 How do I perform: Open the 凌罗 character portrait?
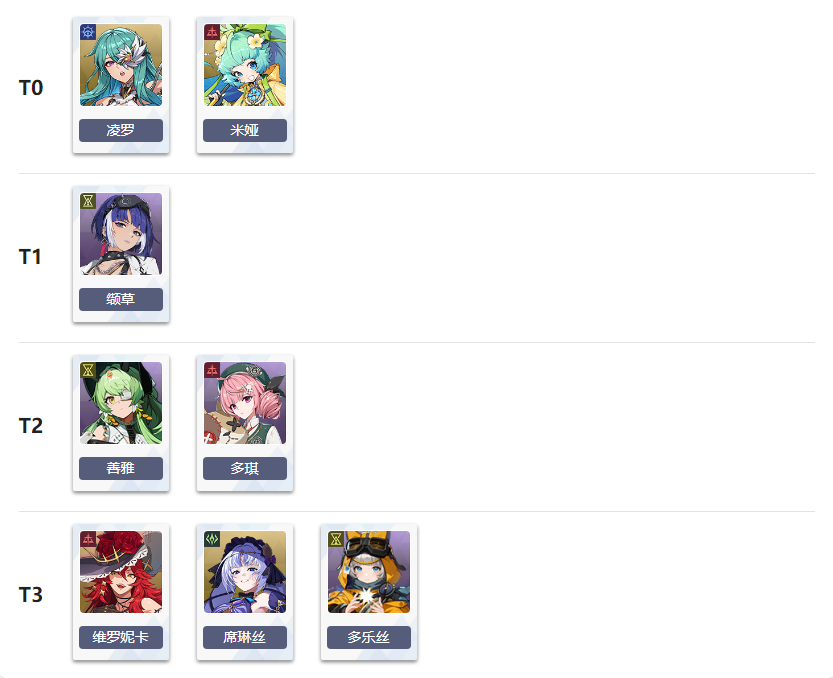[x=121, y=65]
